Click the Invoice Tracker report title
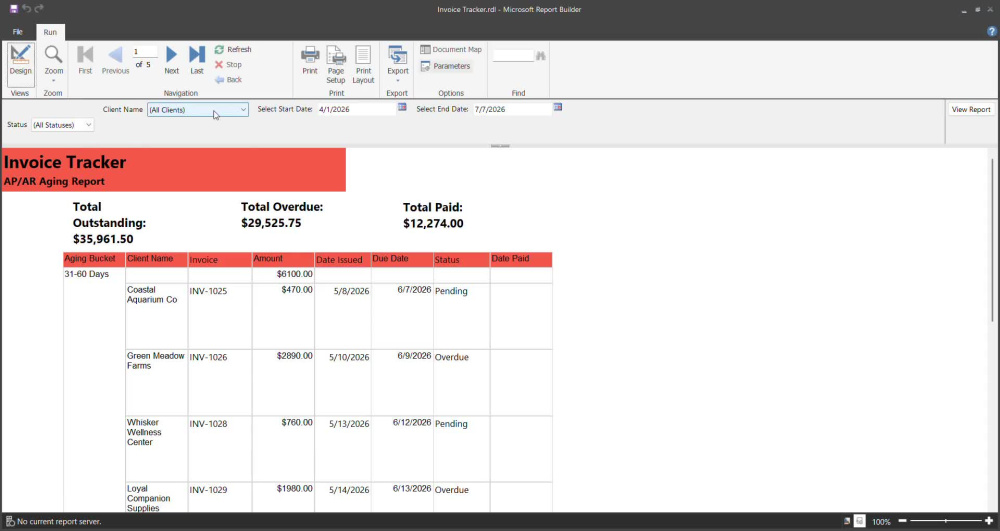The width and height of the screenshot is (1000, 531). 64,162
